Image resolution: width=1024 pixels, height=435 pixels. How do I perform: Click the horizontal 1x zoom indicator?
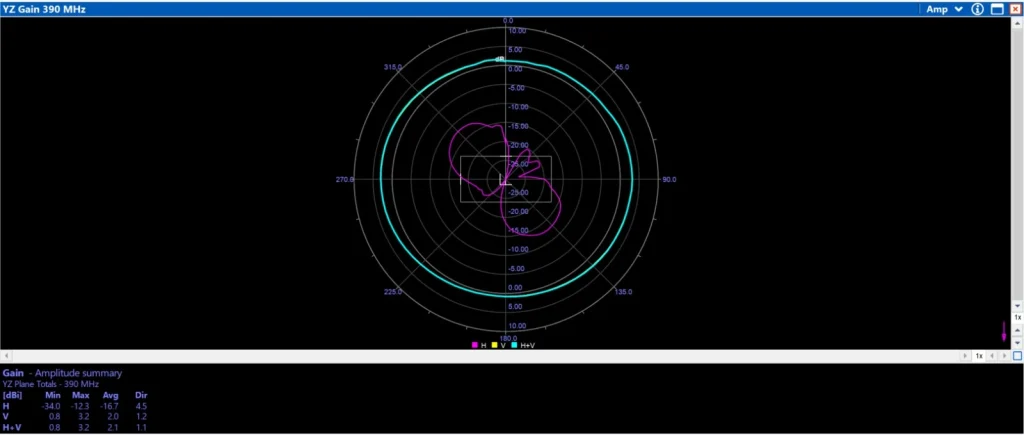979,356
